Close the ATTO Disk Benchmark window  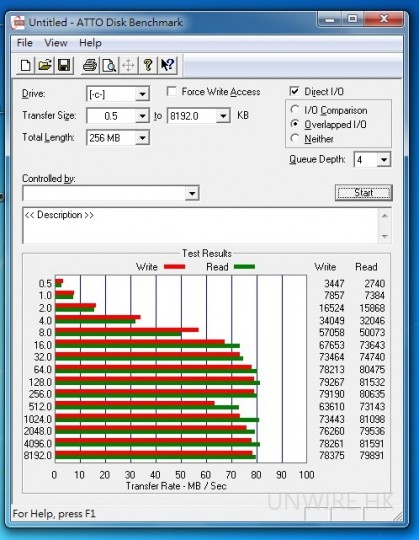tap(383, 19)
